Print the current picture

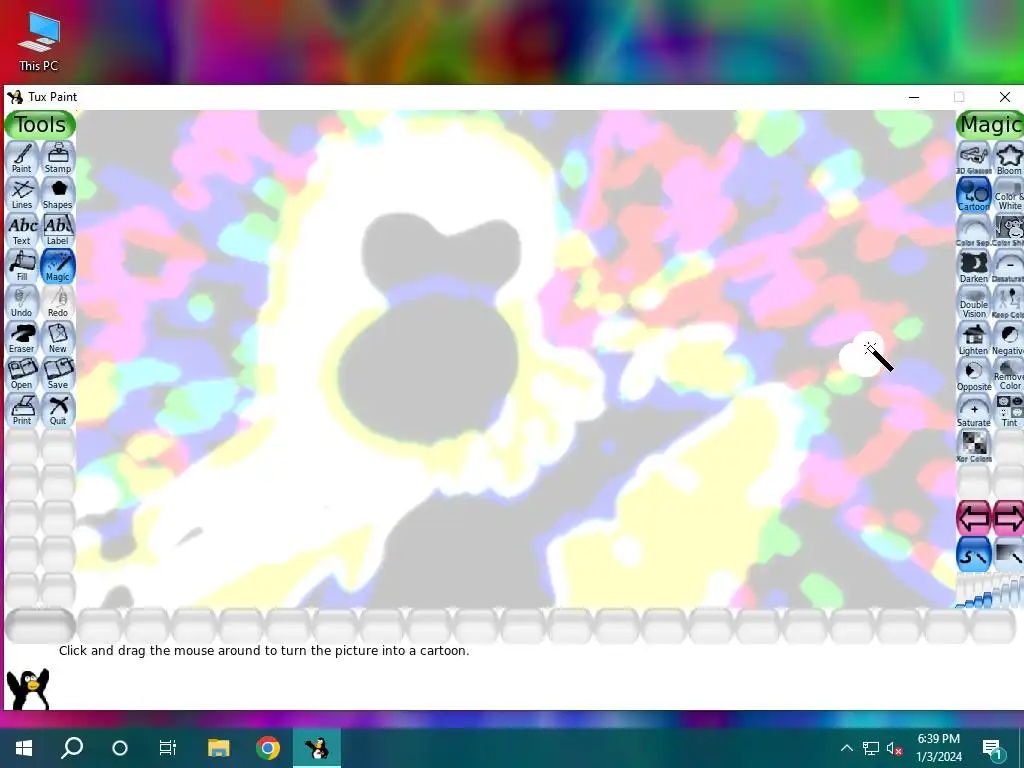(22, 409)
